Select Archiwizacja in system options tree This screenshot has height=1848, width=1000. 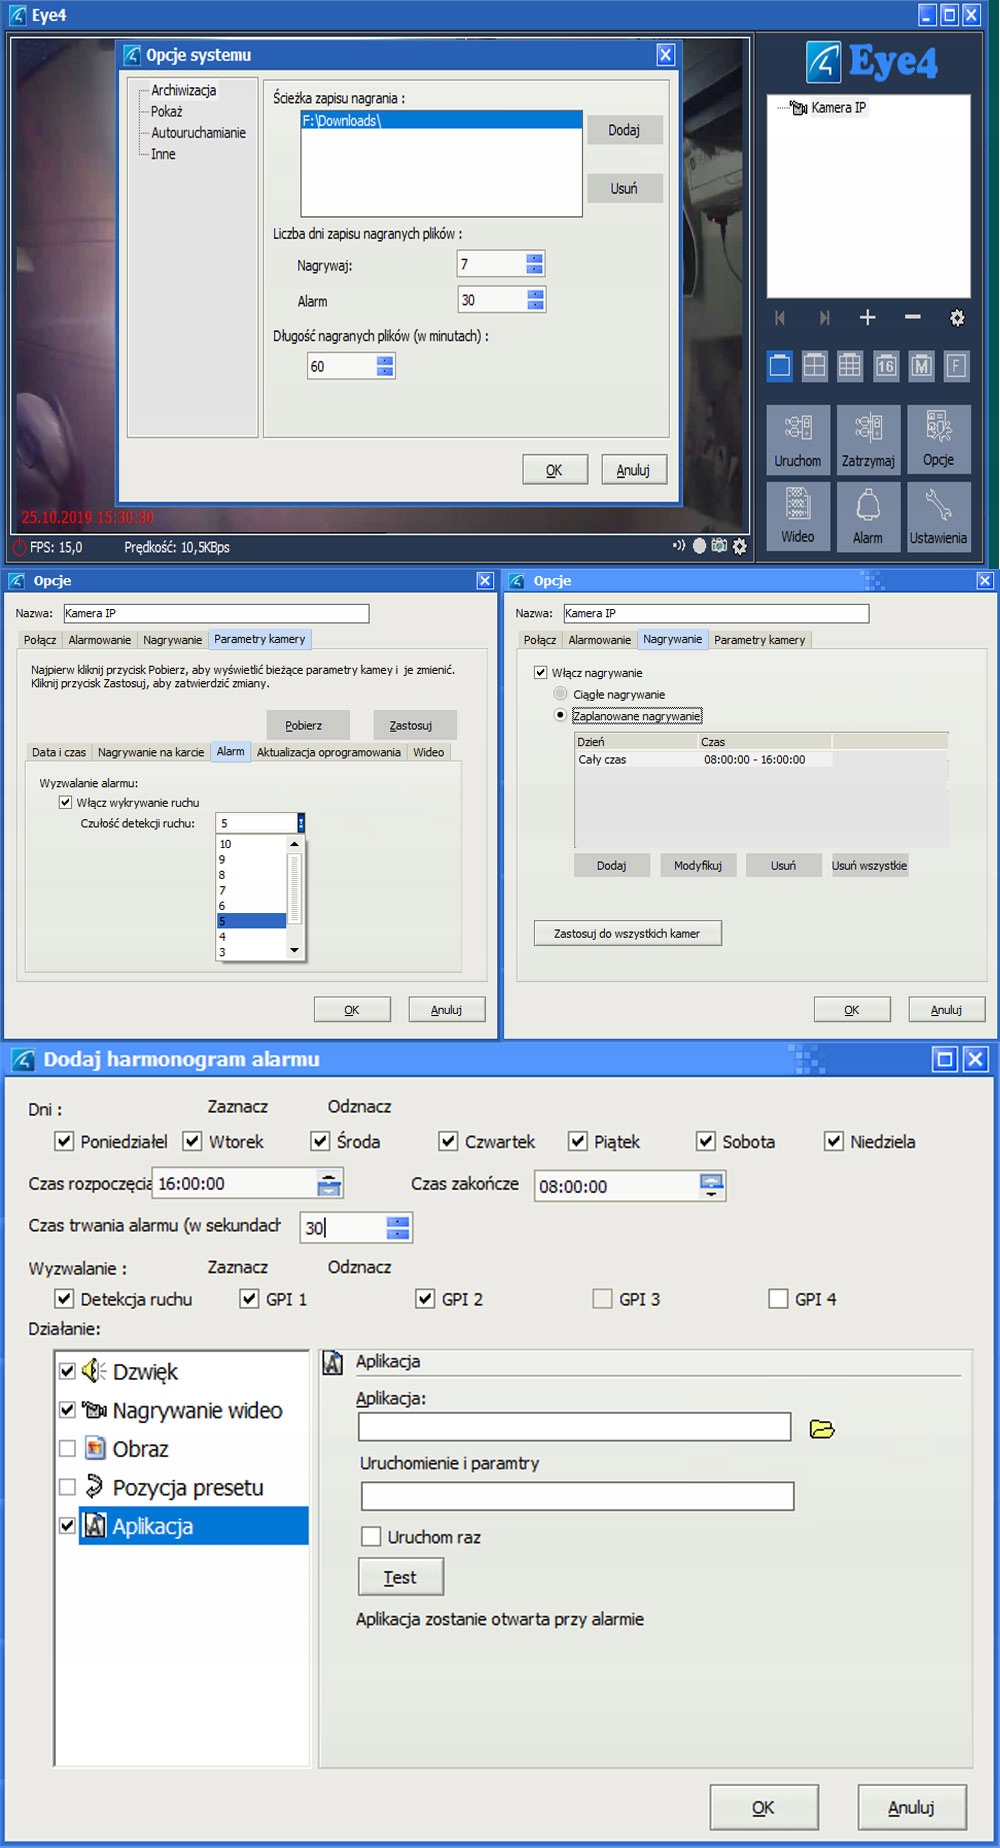pos(183,90)
